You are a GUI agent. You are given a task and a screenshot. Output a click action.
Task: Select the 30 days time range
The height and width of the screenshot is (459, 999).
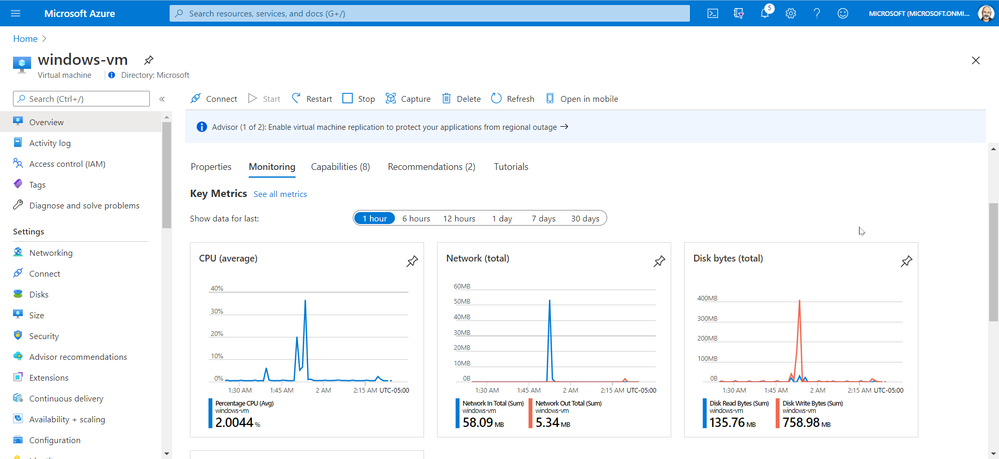point(585,219)
